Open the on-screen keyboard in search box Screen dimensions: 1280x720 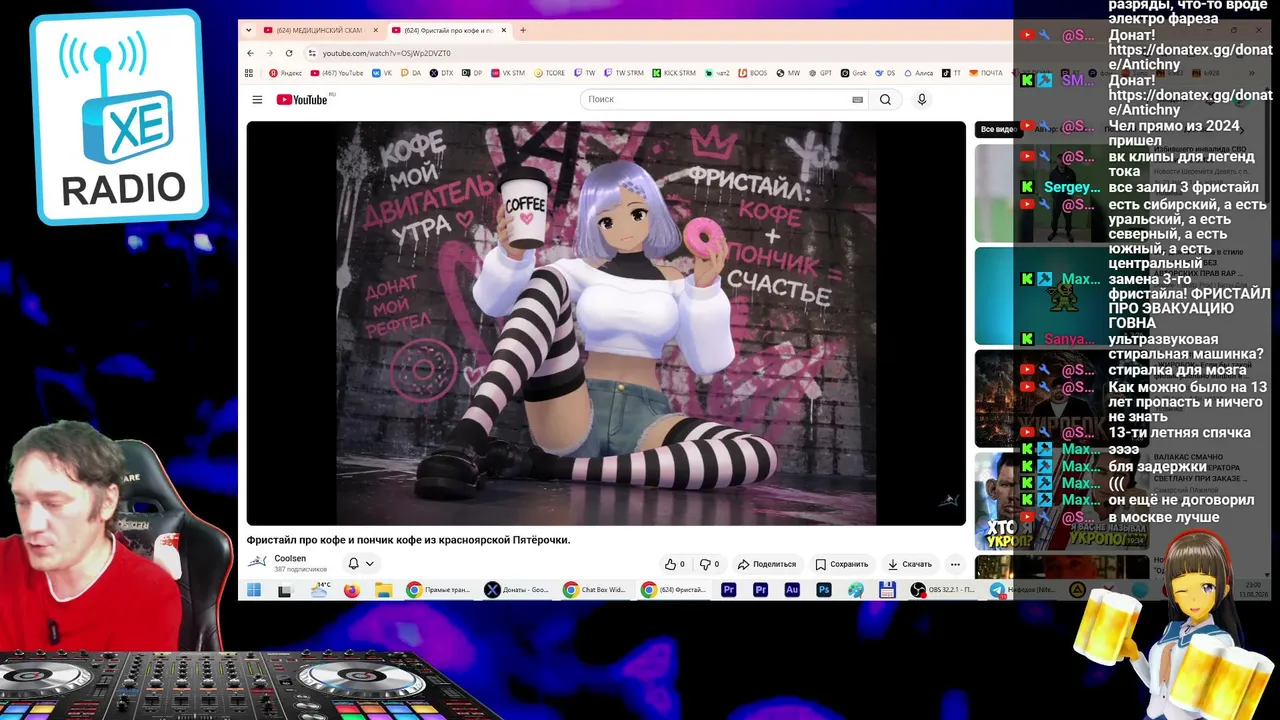click(857, 99)
